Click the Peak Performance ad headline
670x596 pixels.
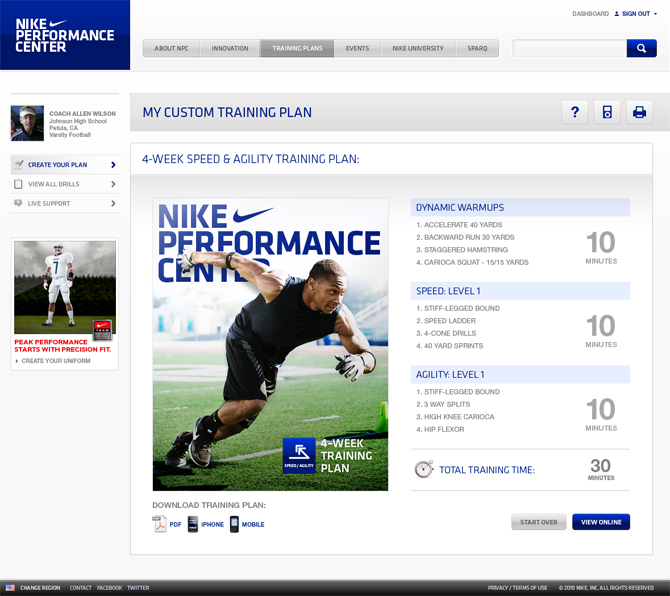[x=63, y=346]
